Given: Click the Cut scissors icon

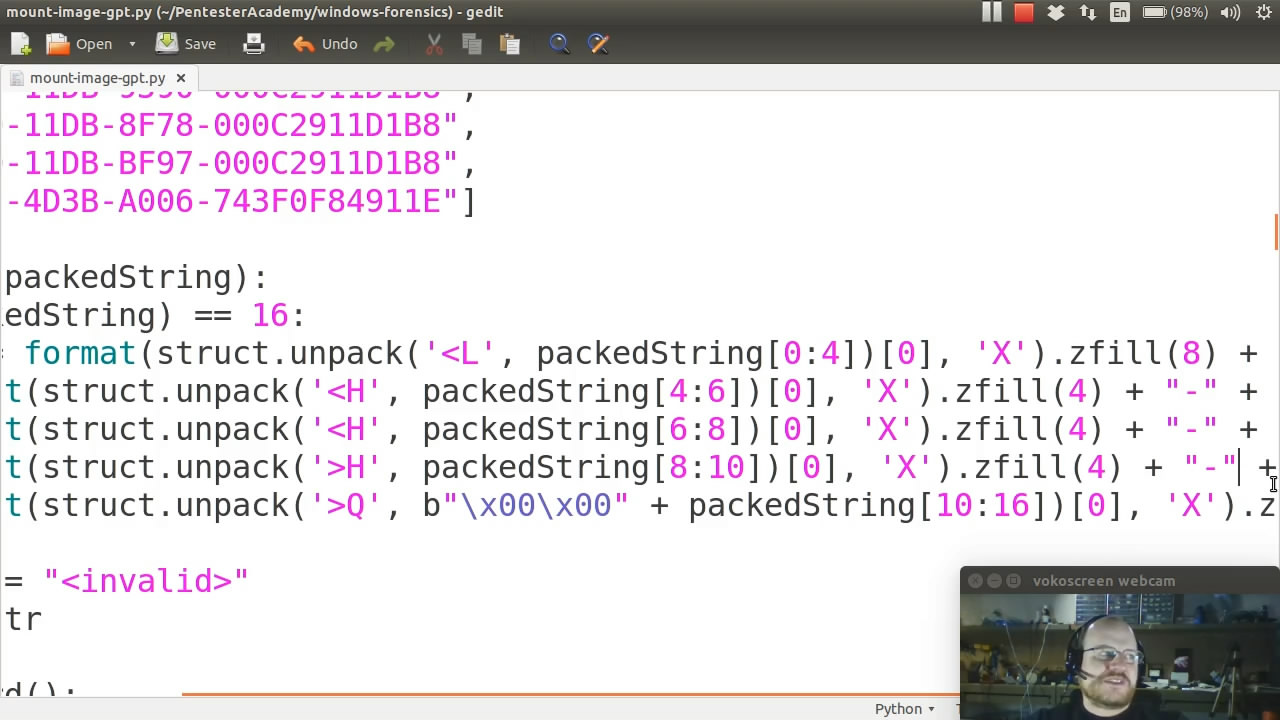Looking at the screenshot, I should [434, 44].
